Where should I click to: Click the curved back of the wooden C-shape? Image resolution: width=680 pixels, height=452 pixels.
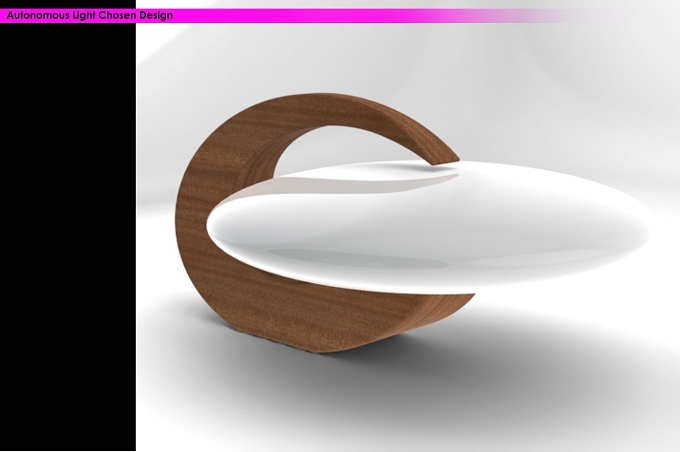coord(195,217)
